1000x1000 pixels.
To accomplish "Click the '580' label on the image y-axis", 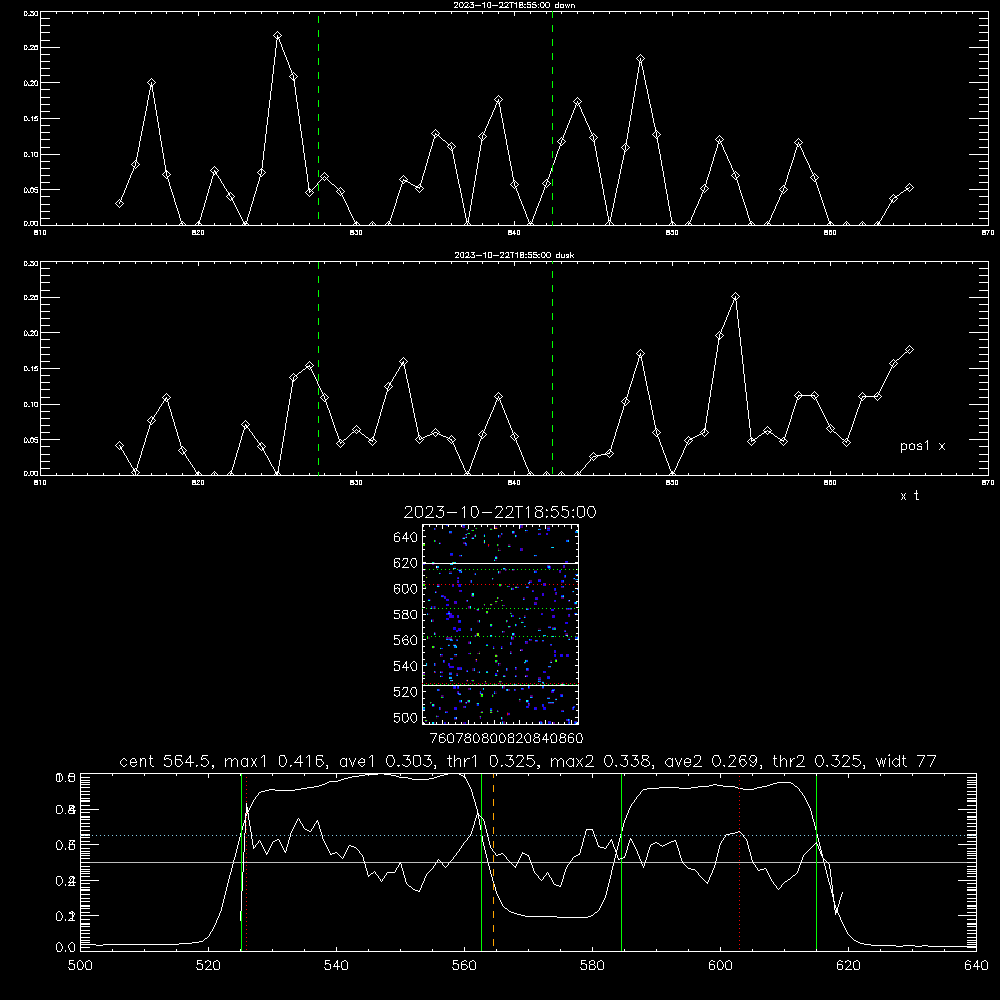I will tap(406, 615).
